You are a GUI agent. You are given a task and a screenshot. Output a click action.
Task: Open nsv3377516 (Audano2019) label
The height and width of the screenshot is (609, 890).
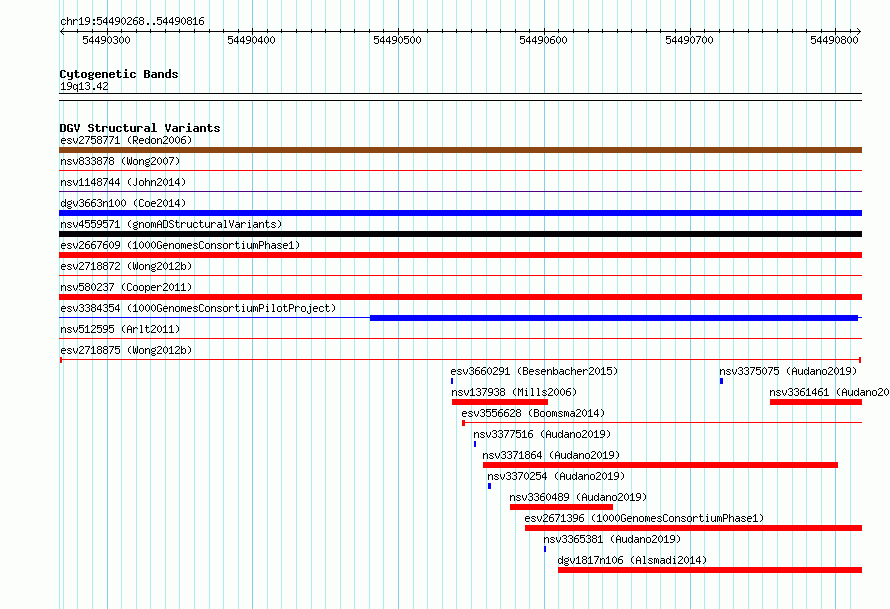pos(542,434)
